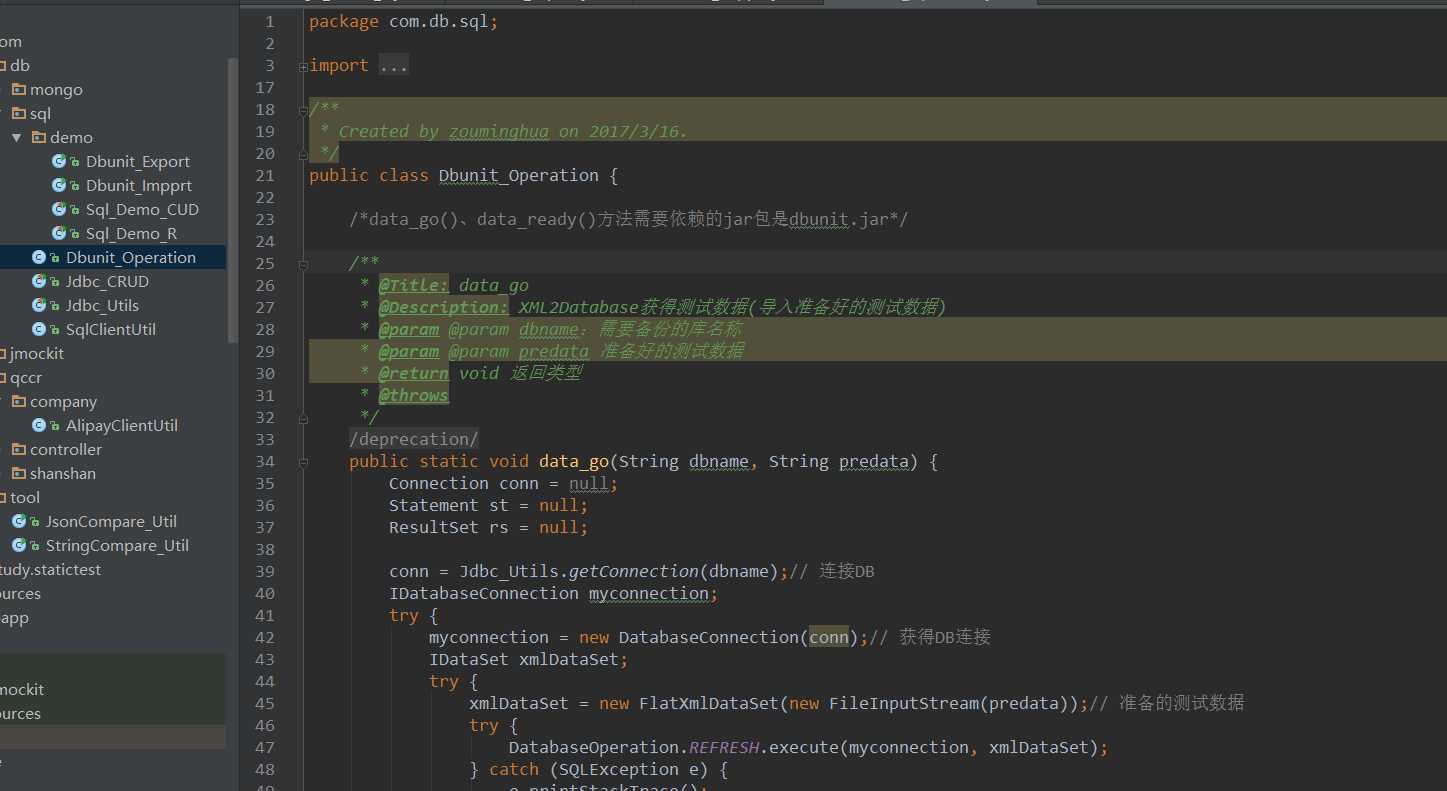The width and height of the screenshot is (1447, 791).
Task: Click the class icon beside Sql_Demo_R
Action: (x=59, y=233)
